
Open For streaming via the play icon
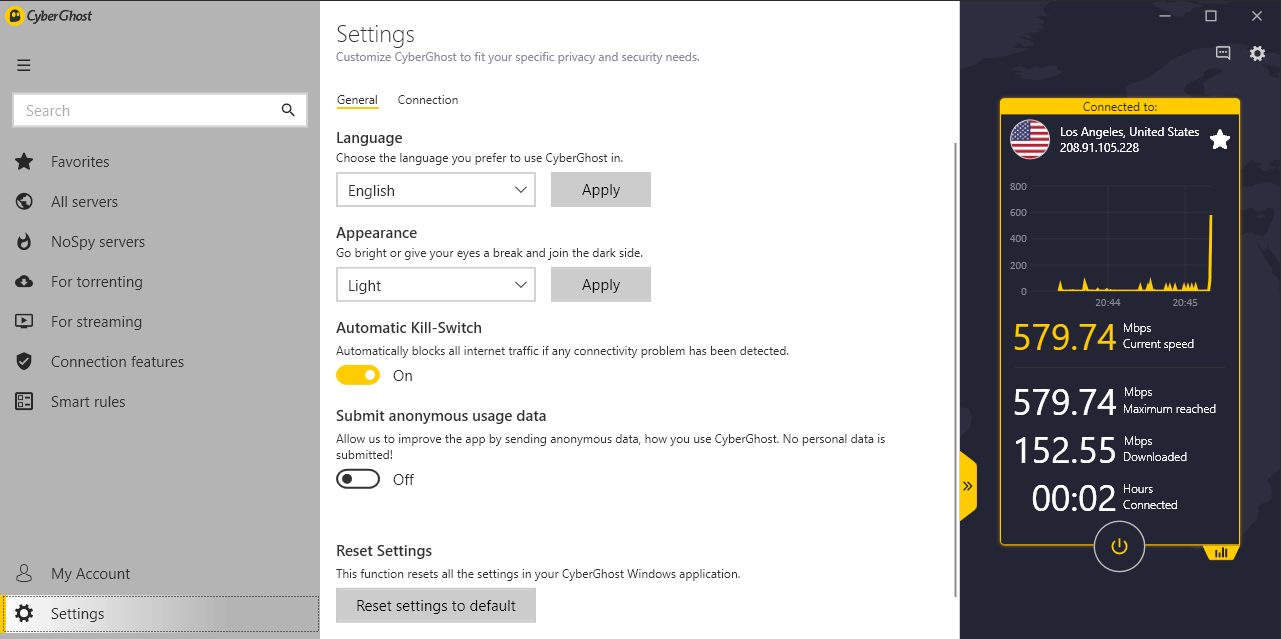click(25, 322)
